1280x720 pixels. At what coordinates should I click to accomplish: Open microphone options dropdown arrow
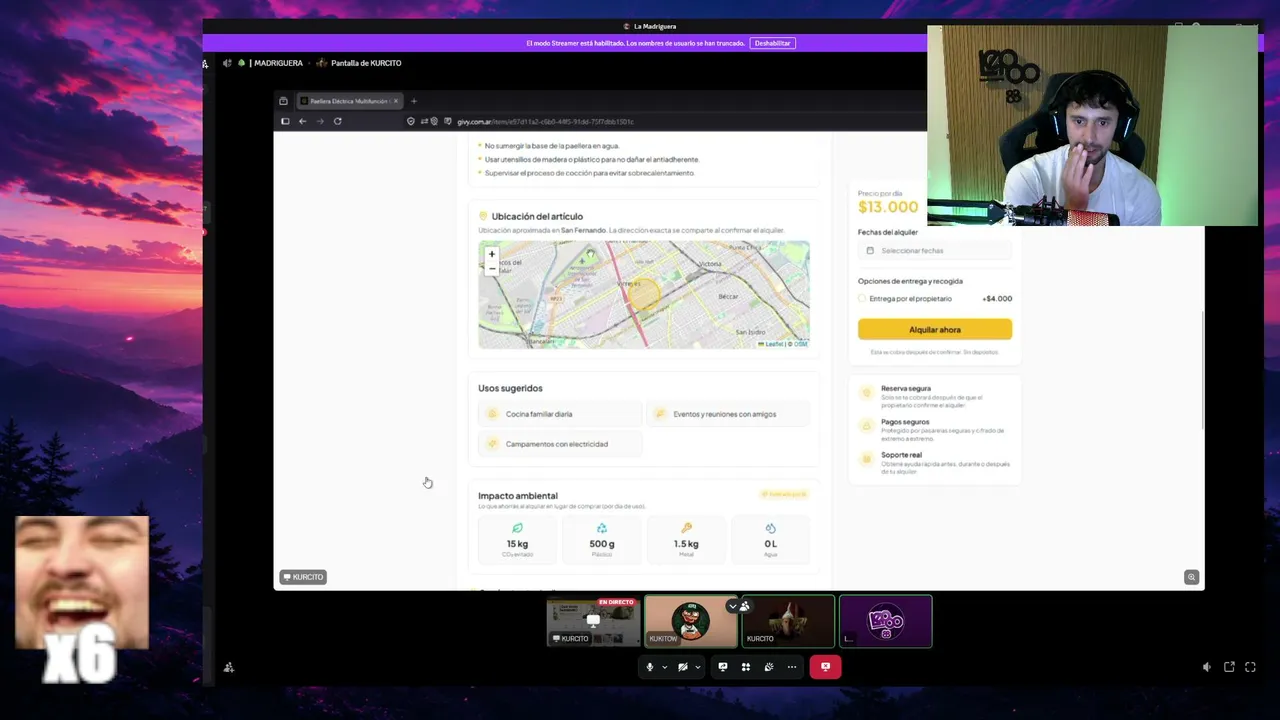(664, 667)
